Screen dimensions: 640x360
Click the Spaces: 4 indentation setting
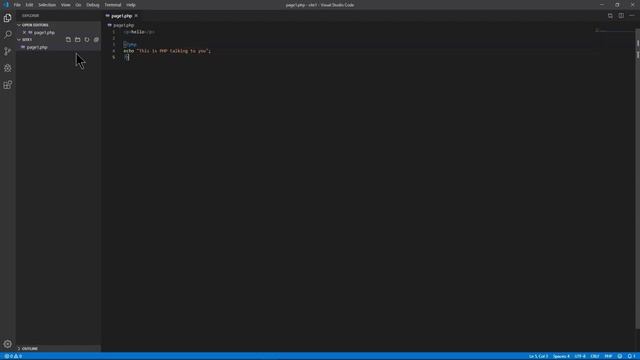(x=561, y=356)
